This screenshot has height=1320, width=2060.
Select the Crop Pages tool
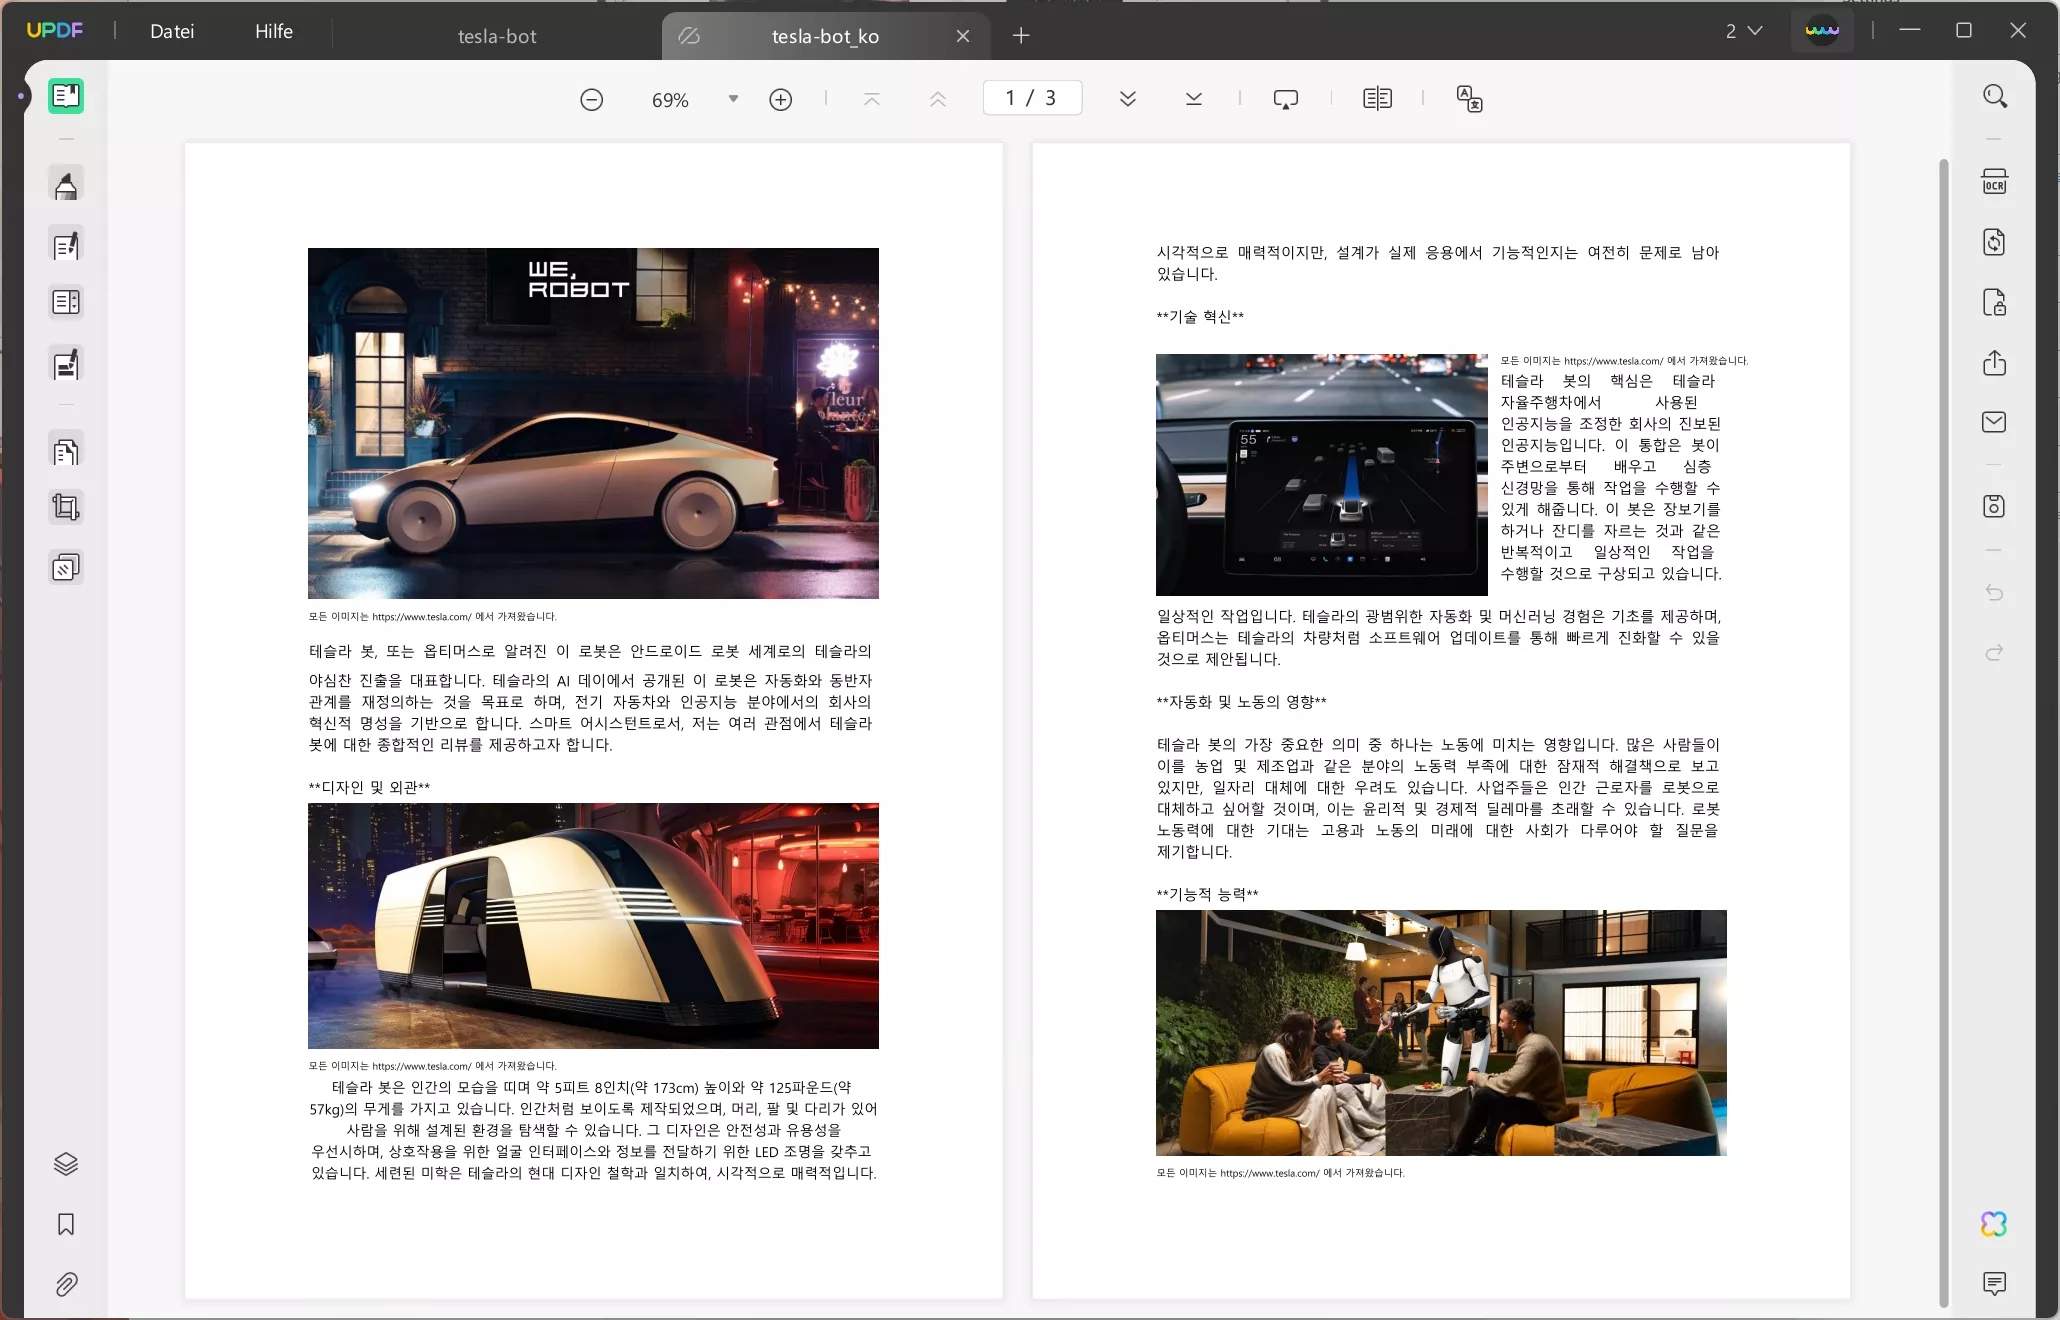[x=66, y=508]
